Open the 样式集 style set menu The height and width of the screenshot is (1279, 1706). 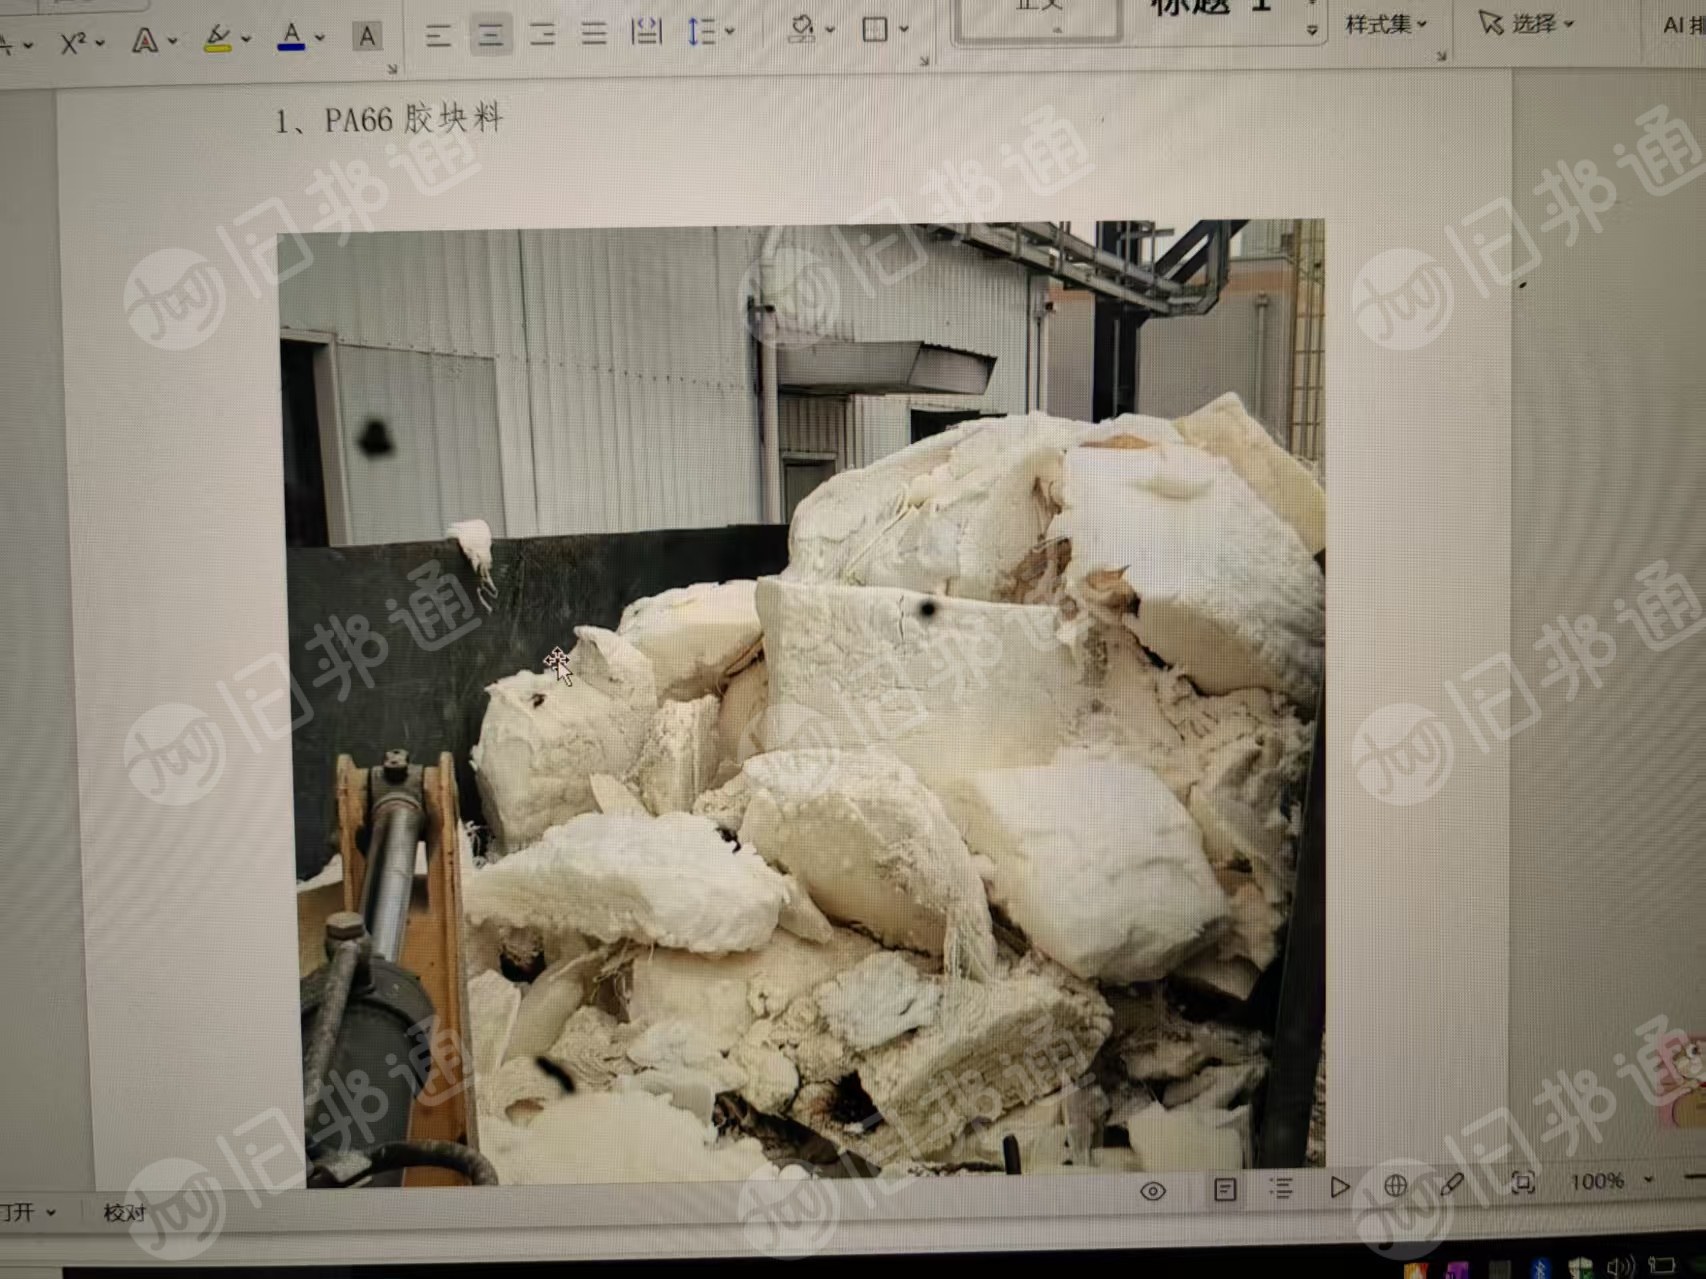point(1385,24)
